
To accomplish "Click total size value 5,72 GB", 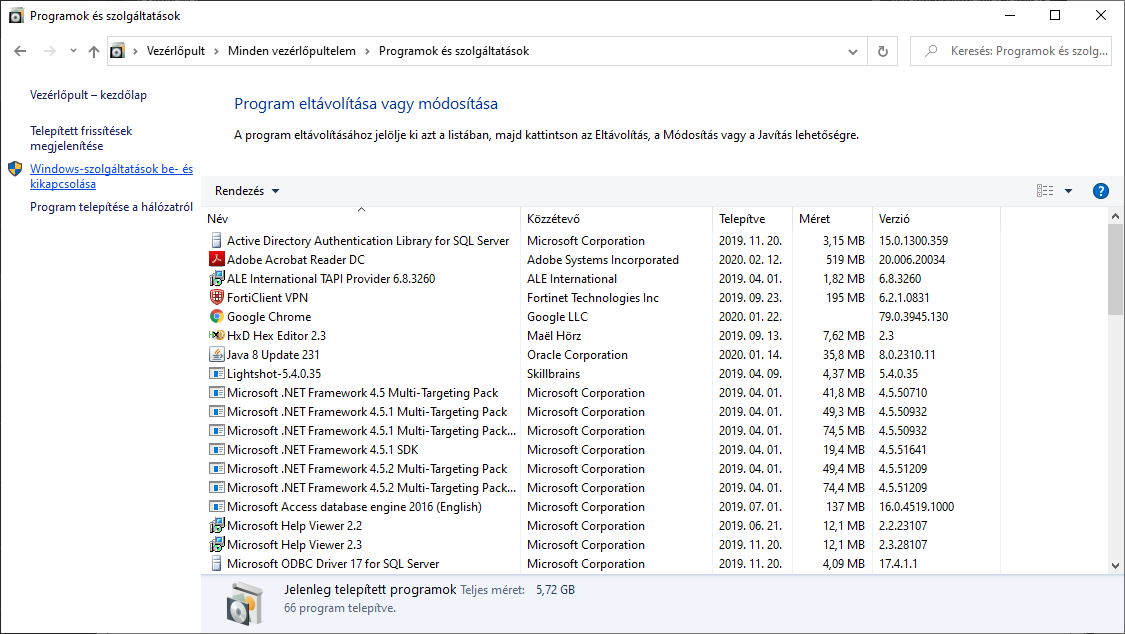I will click(555, 590).
